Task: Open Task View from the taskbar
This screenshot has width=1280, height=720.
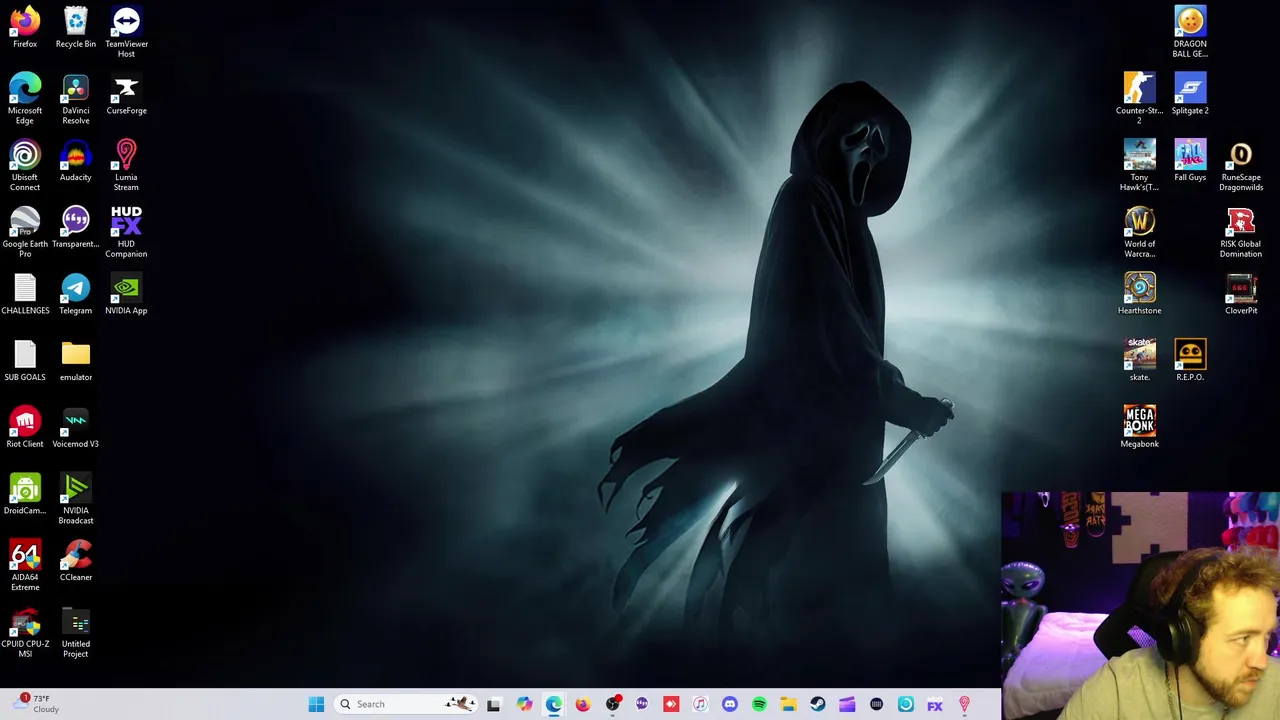Action: (x=493, y=704)
